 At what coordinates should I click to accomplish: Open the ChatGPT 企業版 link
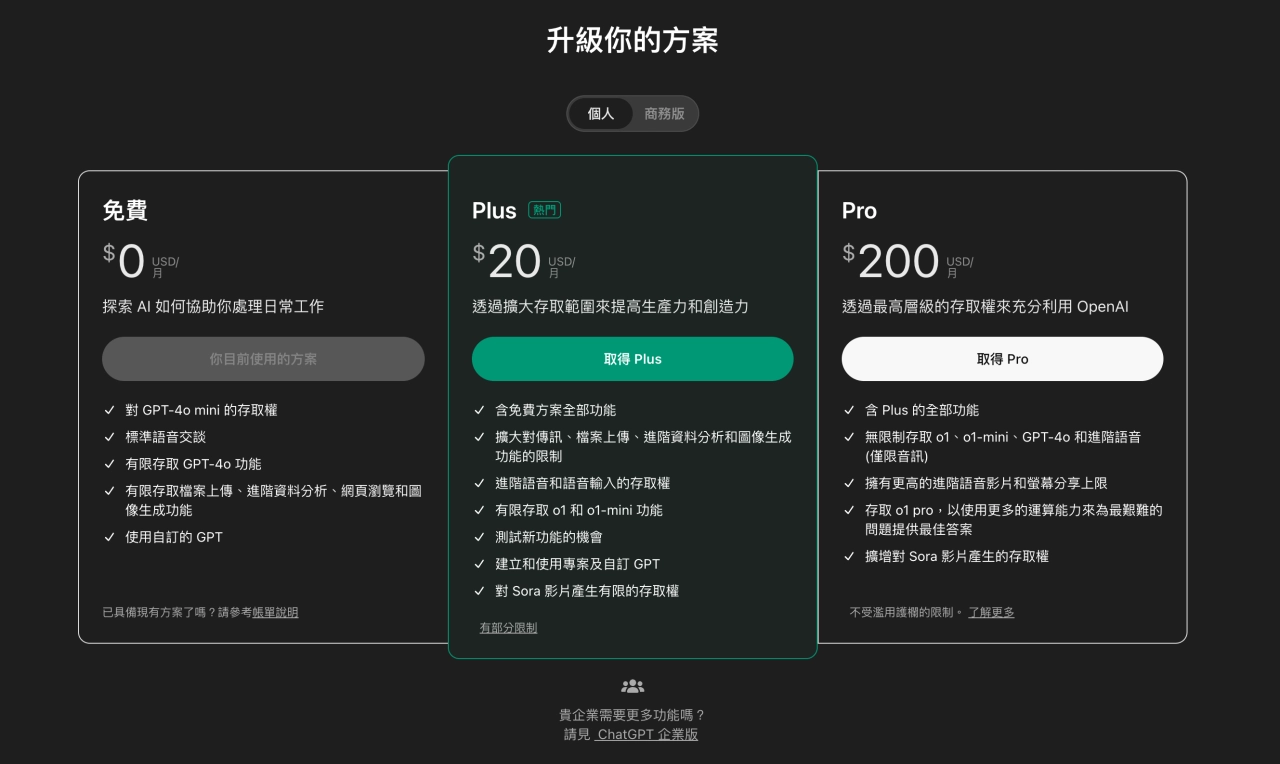click(647, 734)
